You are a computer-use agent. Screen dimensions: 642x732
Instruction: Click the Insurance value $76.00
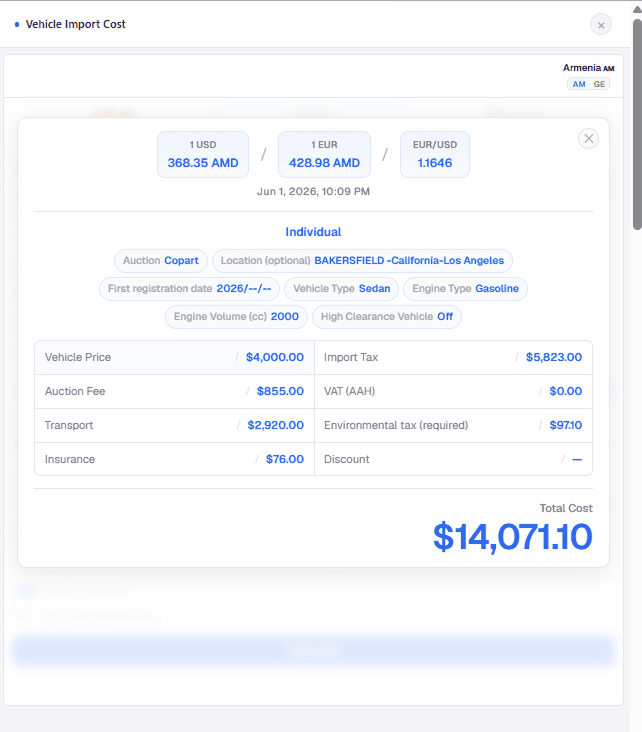click(x=285, y=459)
